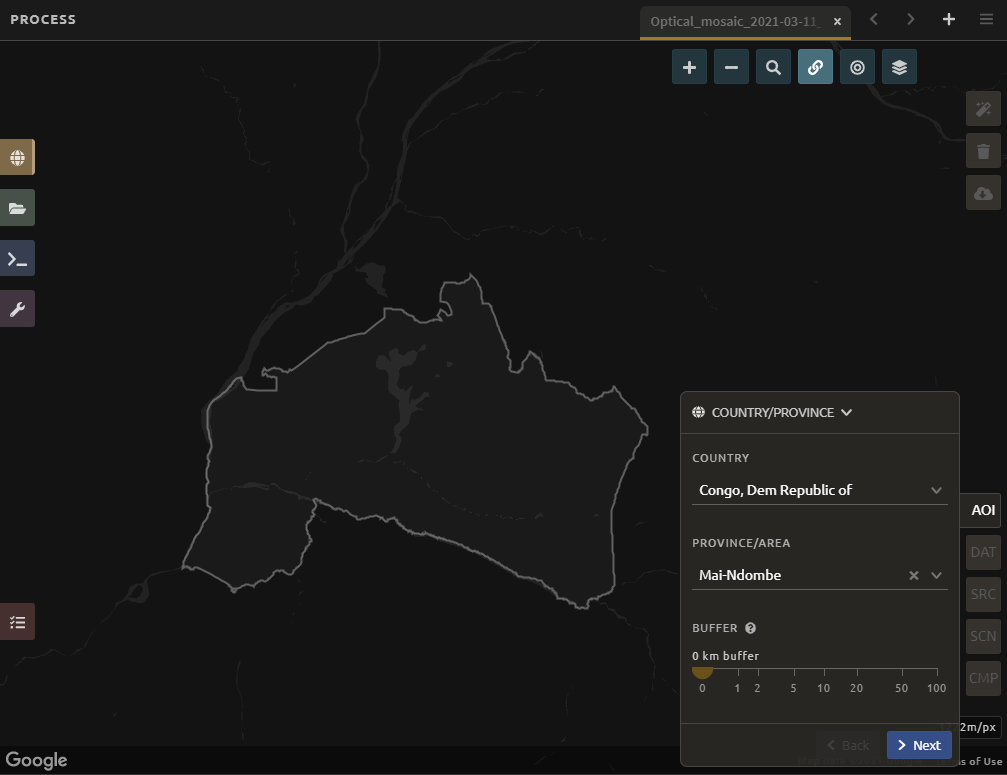Expand the Province/Area dropdown arrow
1007x775 pixels.
click(x=936, y=575)
